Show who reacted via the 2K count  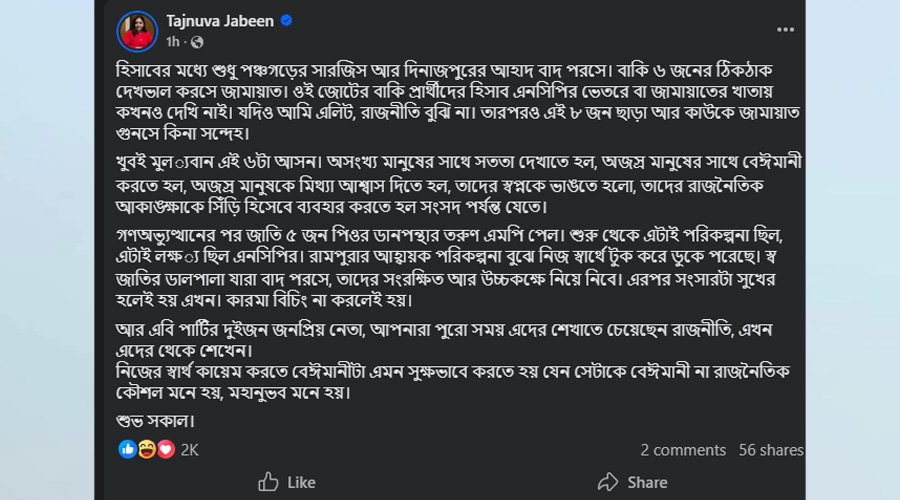pos(190,450)
